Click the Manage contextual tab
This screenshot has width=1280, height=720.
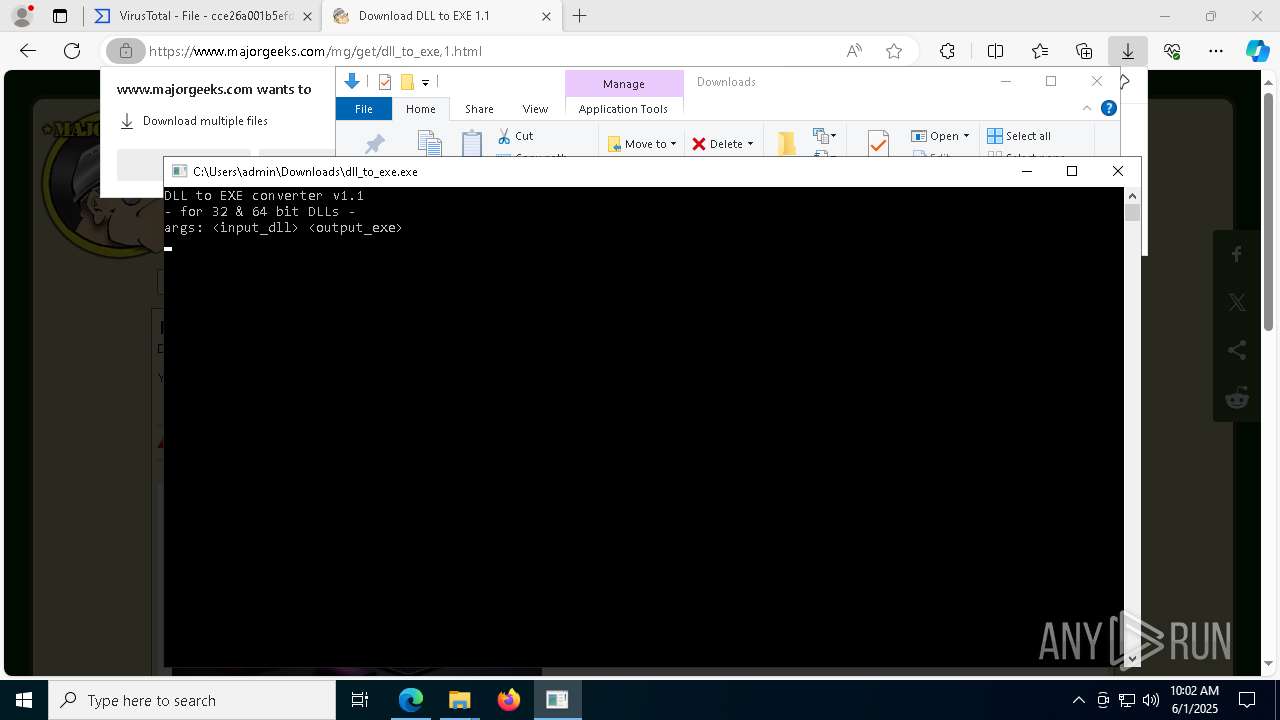click(x=624, y=84)
